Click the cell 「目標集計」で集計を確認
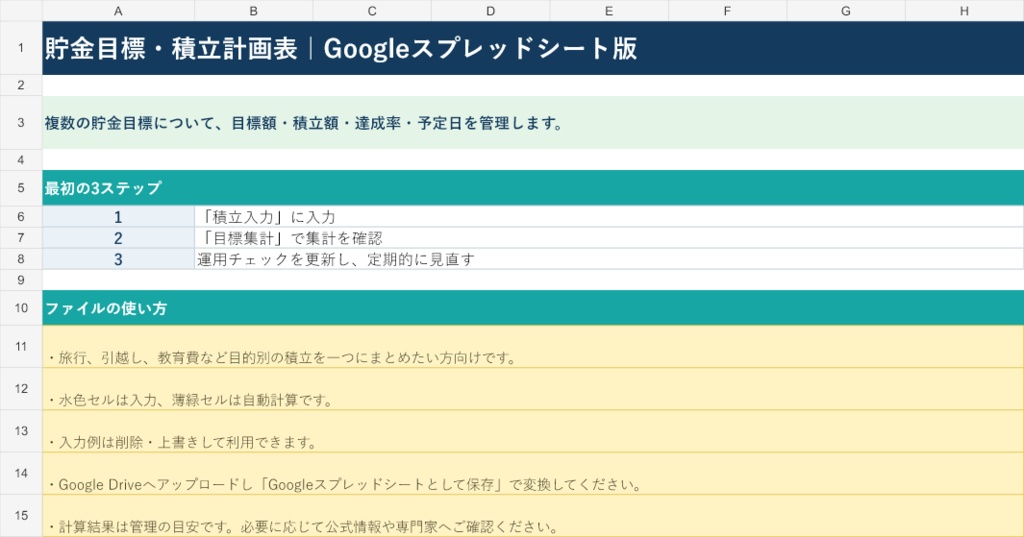Screen dimensions: 1024x537 click(609, 238)
